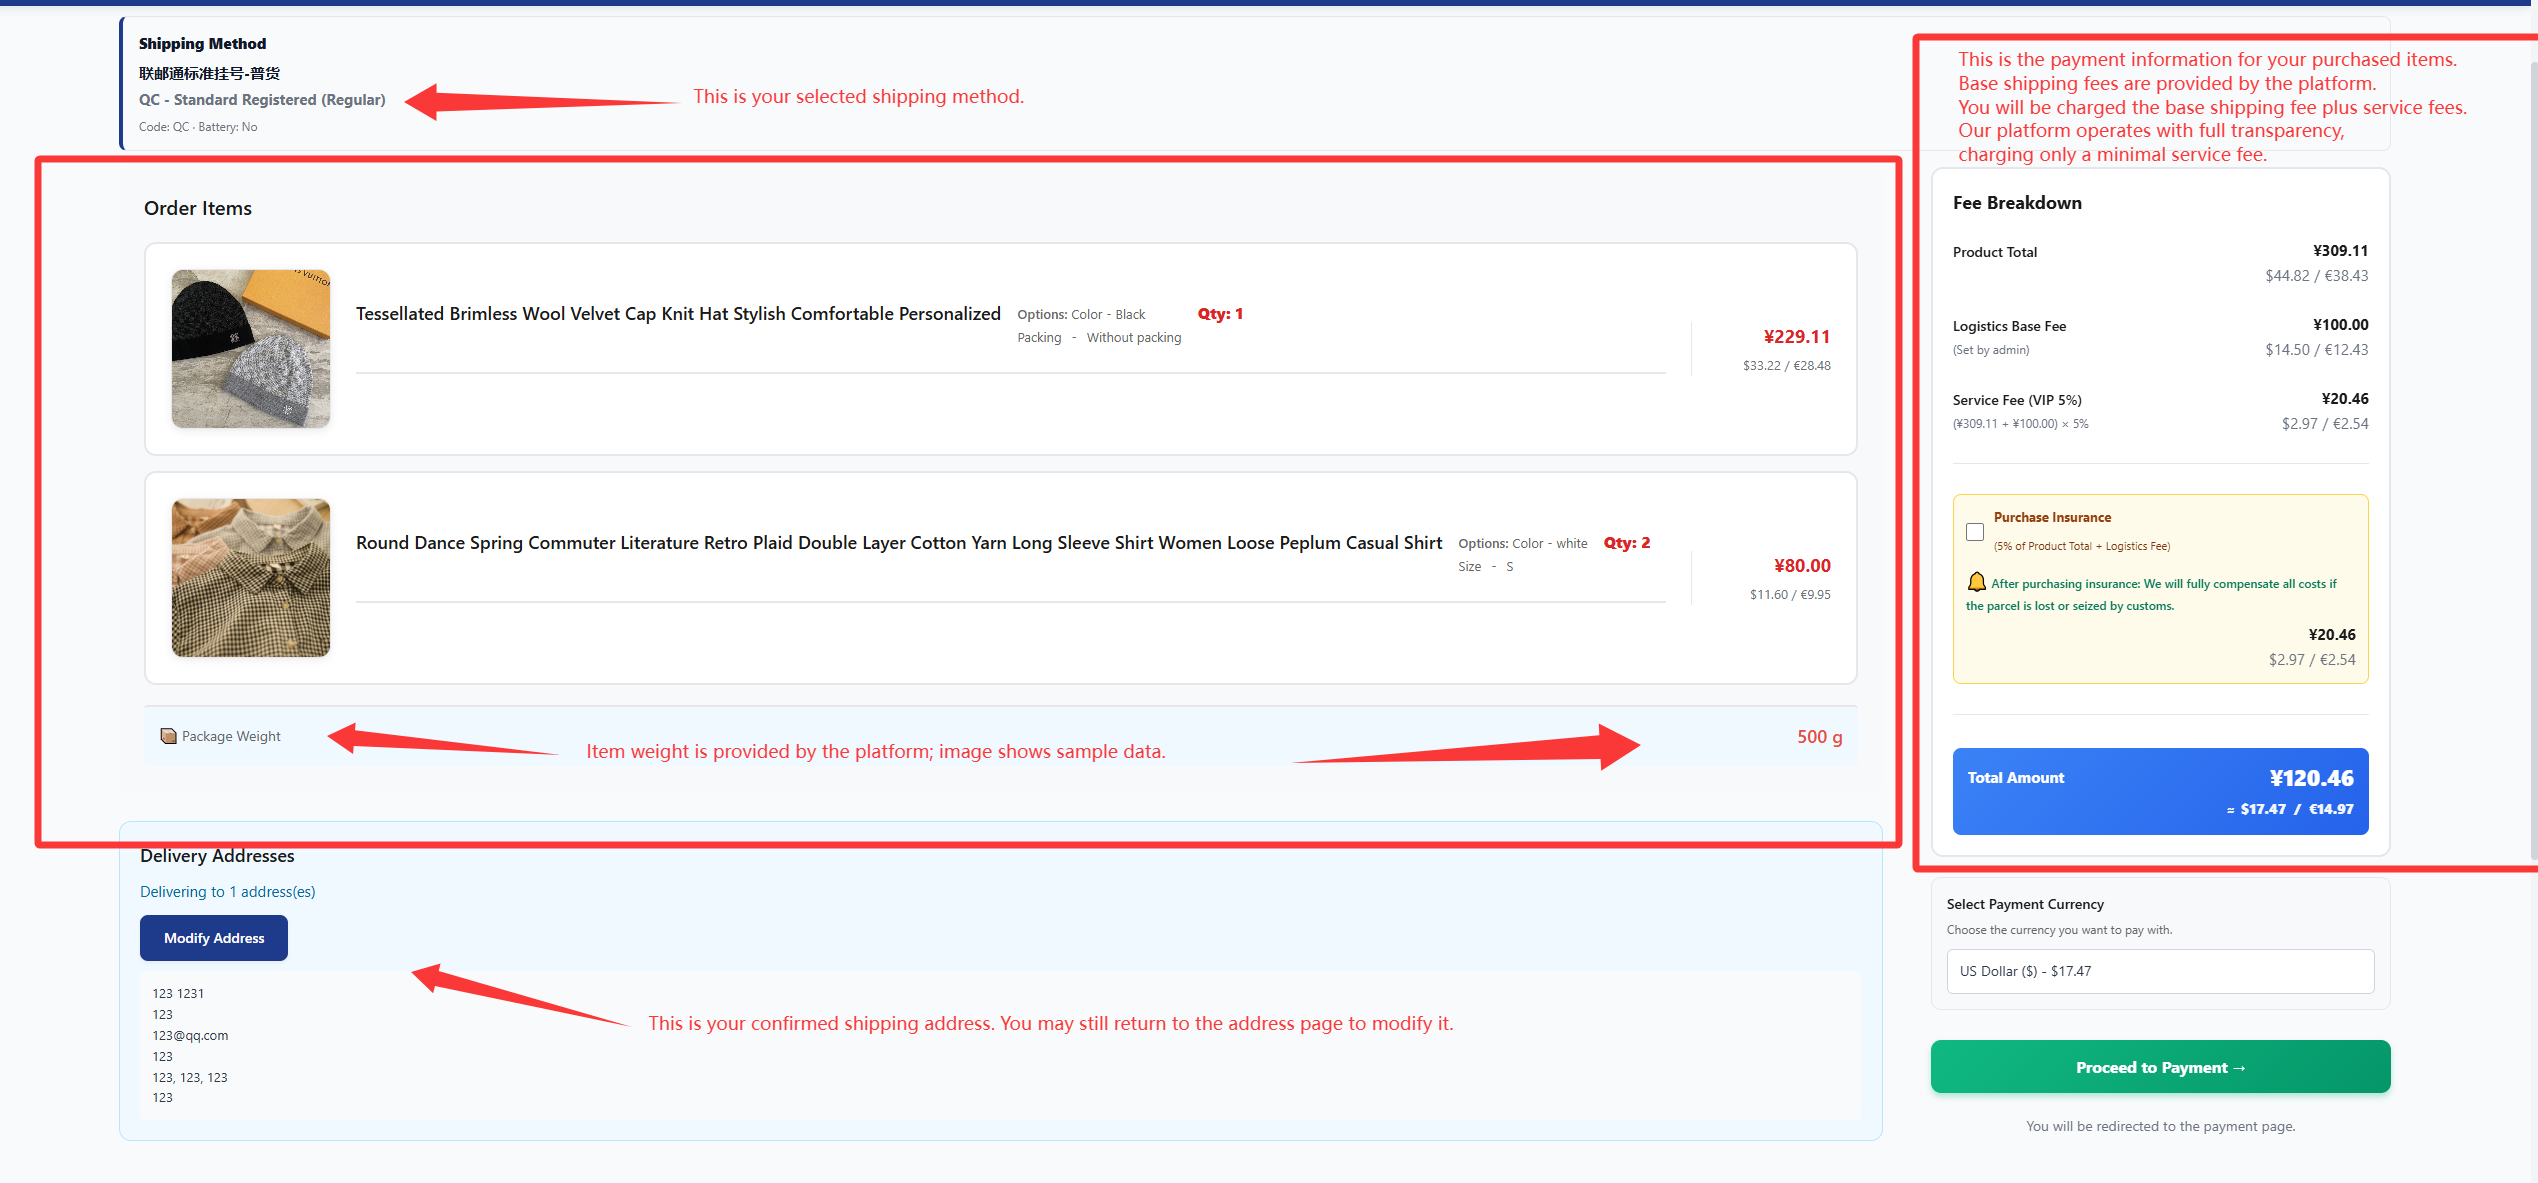Click the Modify Address button
The height and width of the screenshot is (1183, 2538).
pyautogui.click(x=214, y=938)
